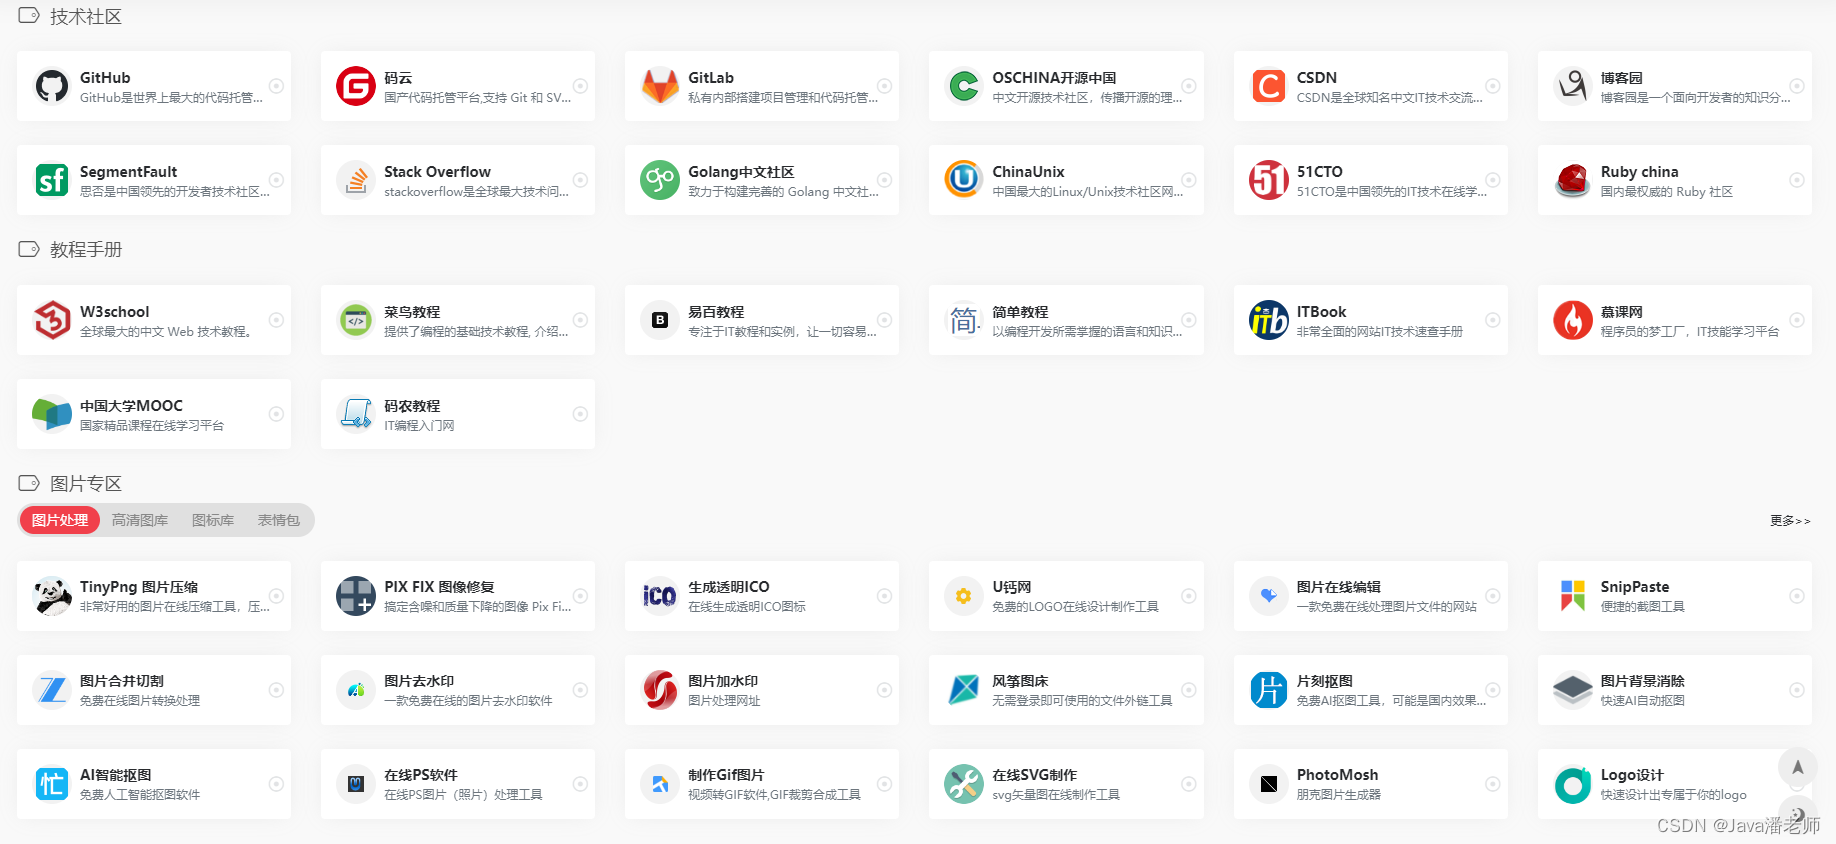Screen dimensions: 1836x844
Task: Open the W3school red logo
Action: 52,320
